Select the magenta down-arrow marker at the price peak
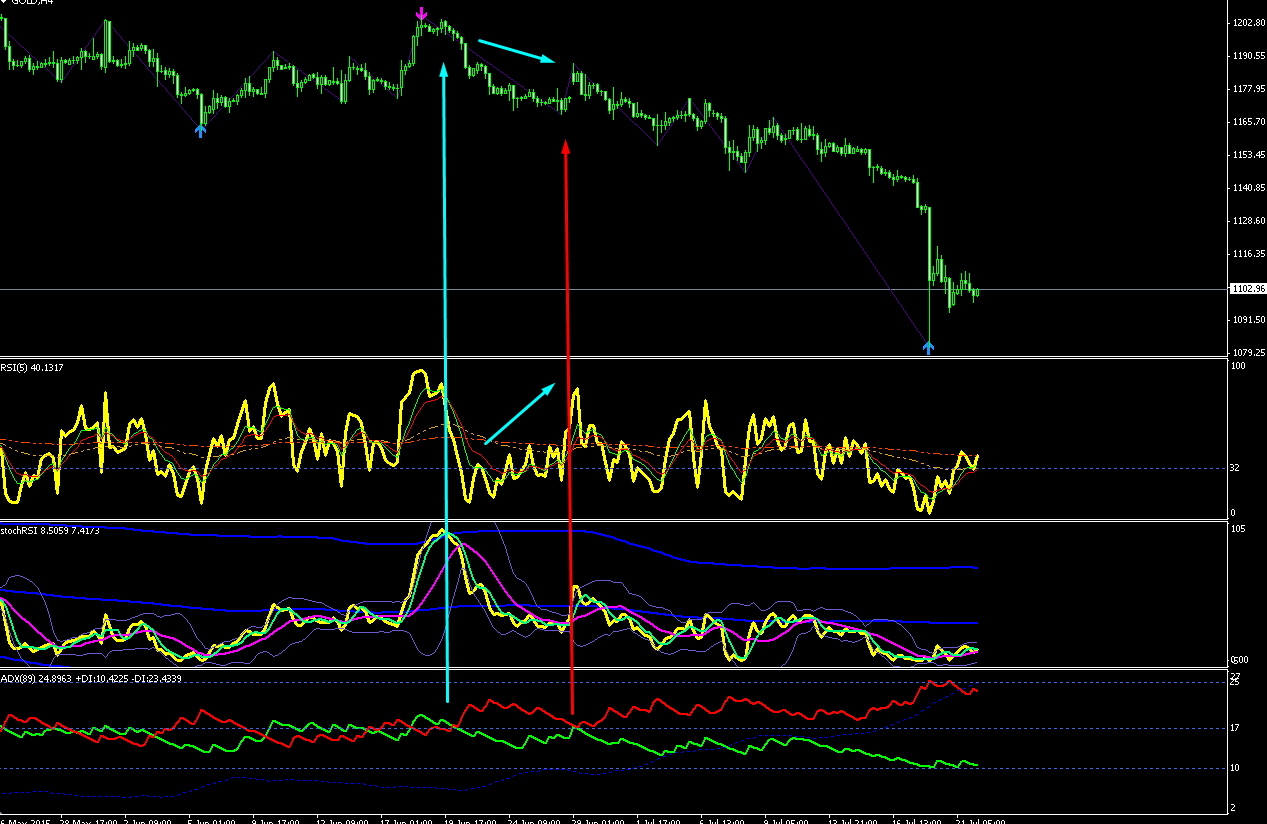This screenshot has height=824, width=1267. pyautogui.click(x=421, y=14)
